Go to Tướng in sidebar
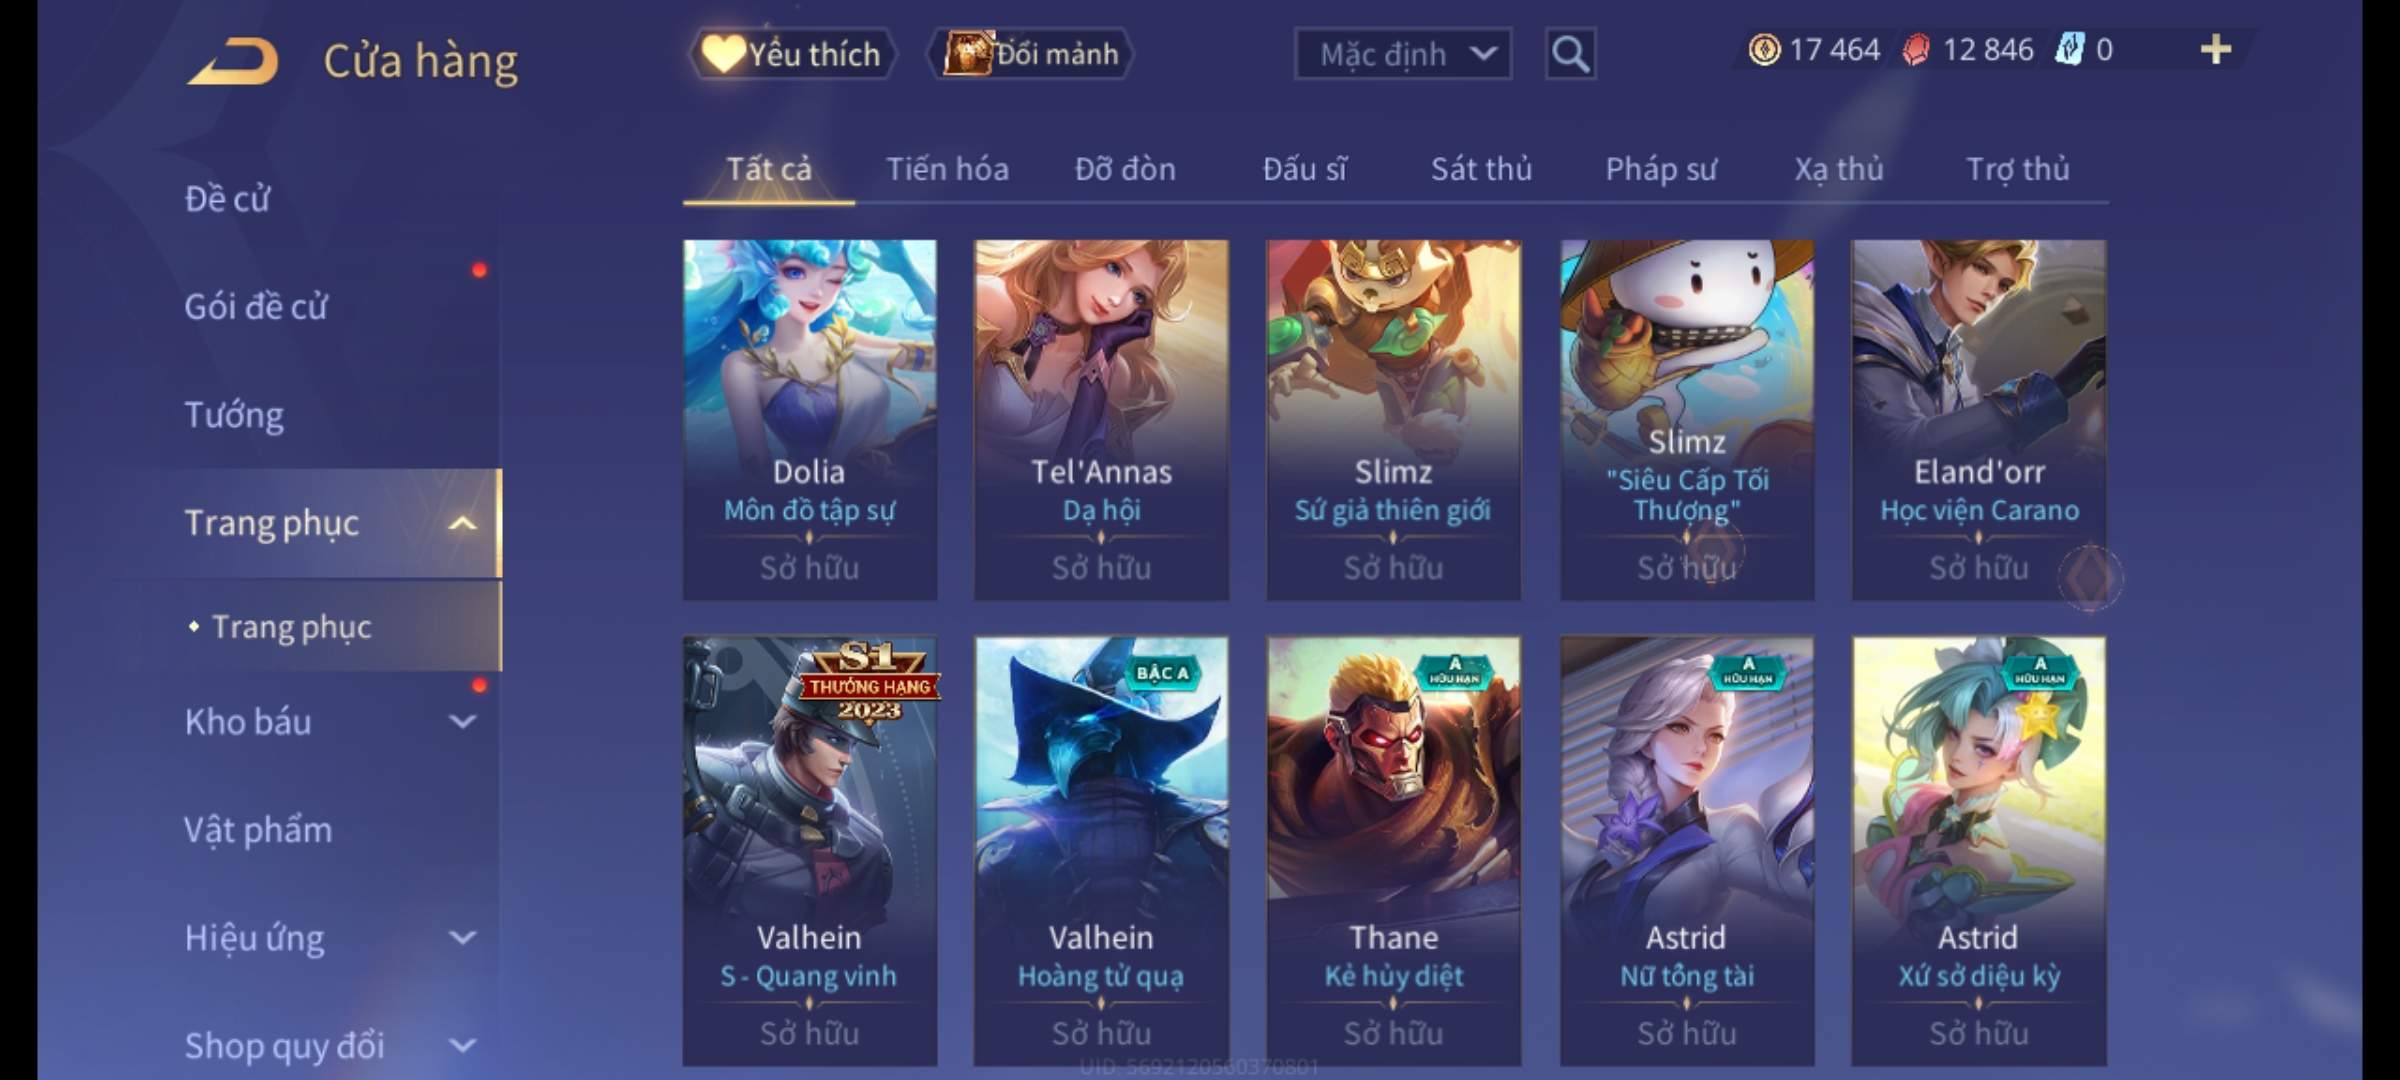Screen dimensions: 2400x1080 (x=234, y=414)
